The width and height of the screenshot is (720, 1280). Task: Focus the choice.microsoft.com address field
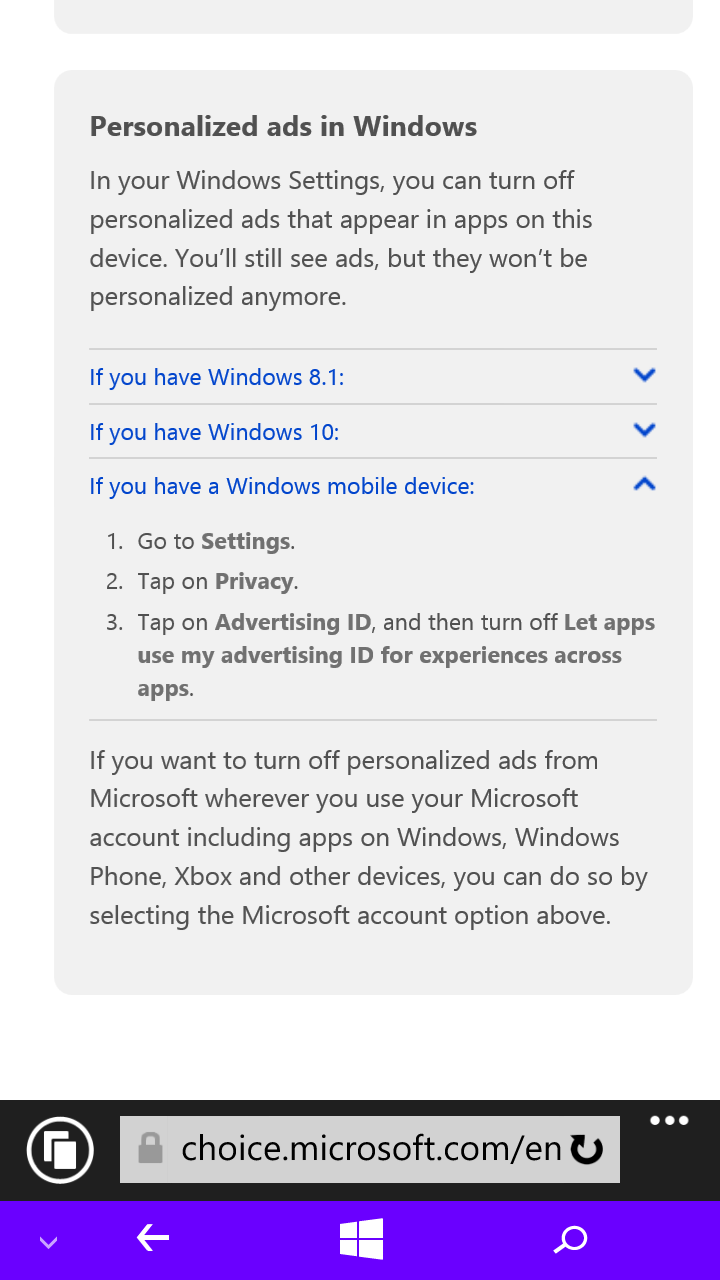click(370, 1149)
